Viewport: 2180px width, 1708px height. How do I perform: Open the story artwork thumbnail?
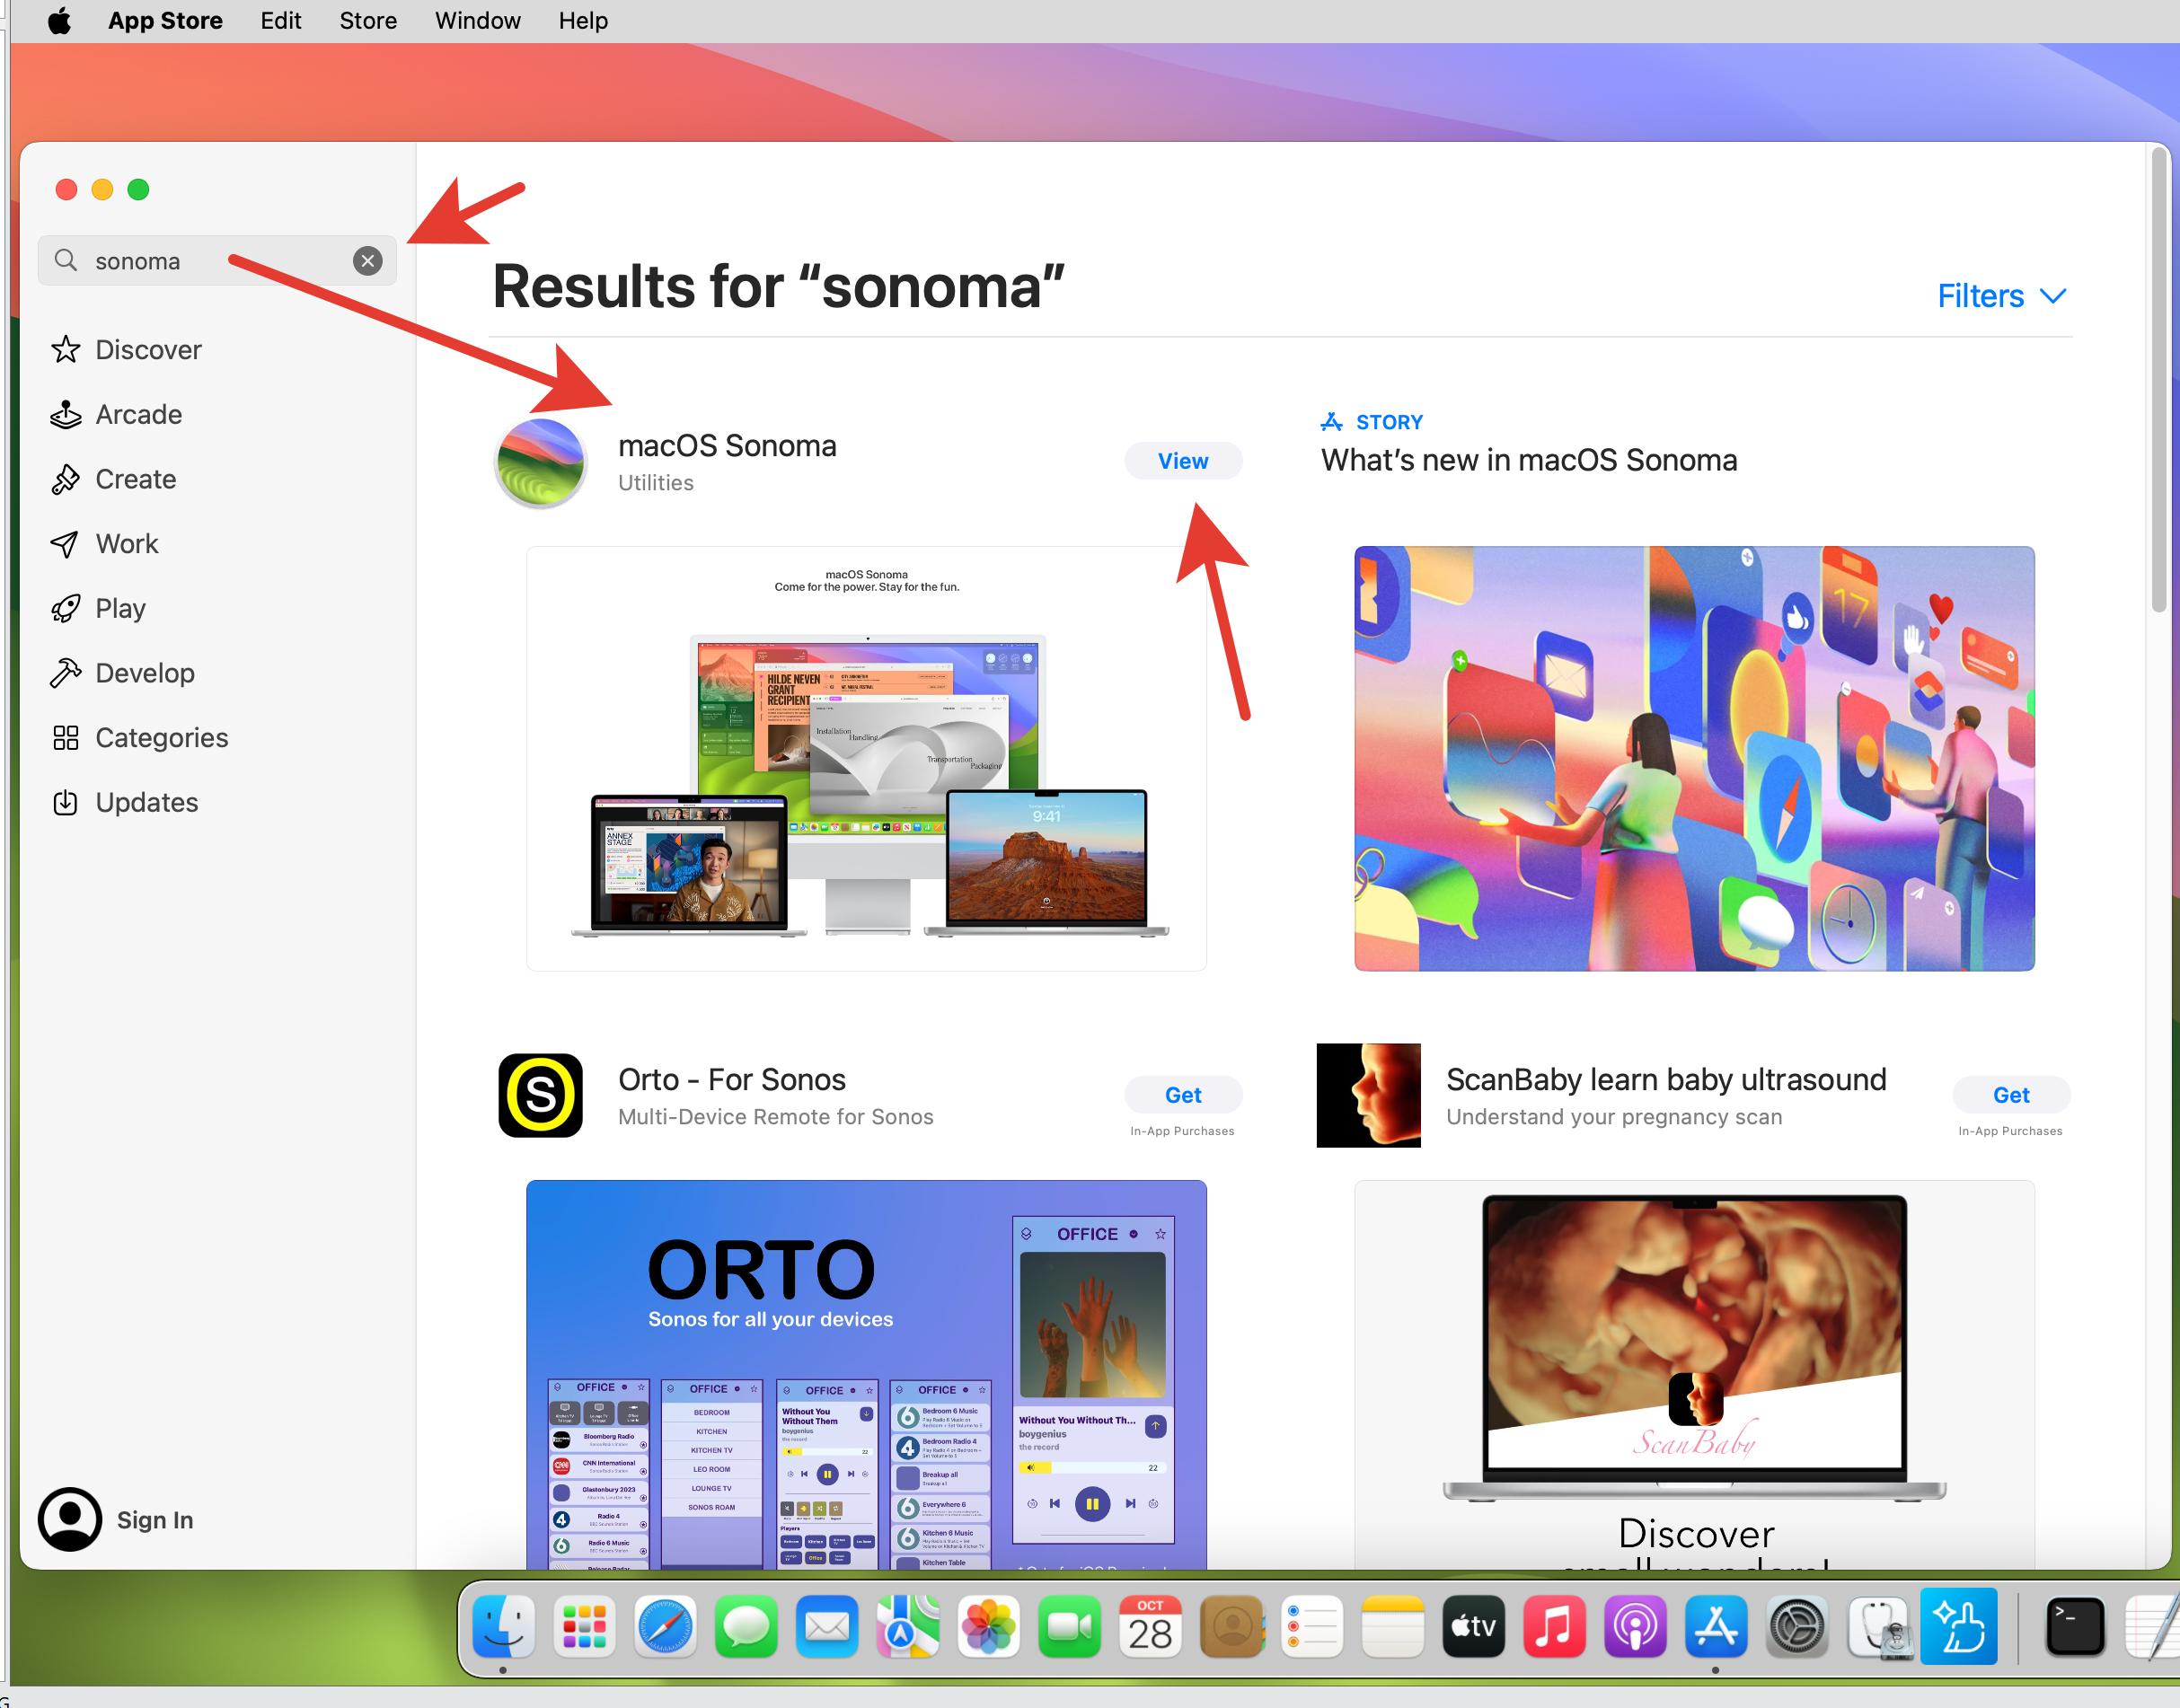tap(1694, 759)
